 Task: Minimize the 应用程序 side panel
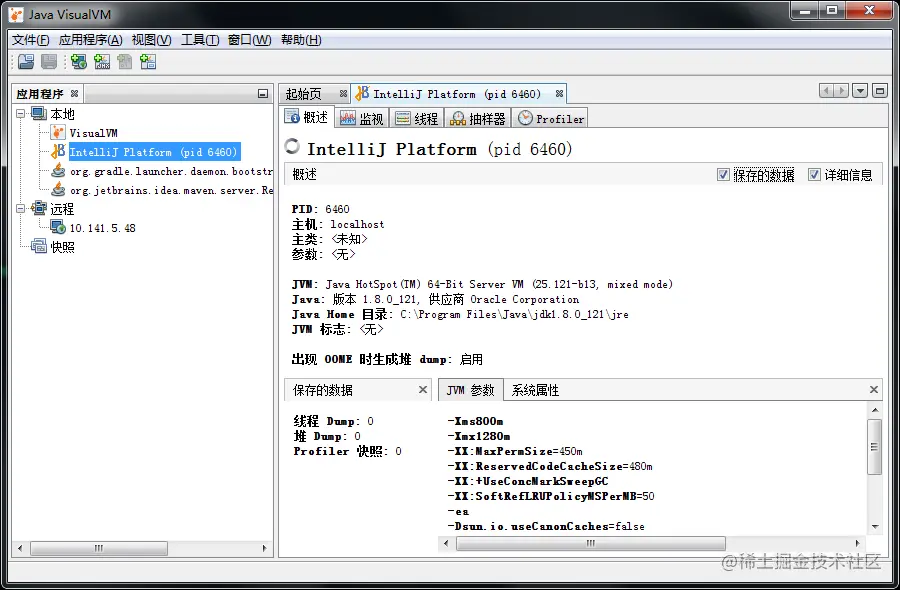coord(263,94)
